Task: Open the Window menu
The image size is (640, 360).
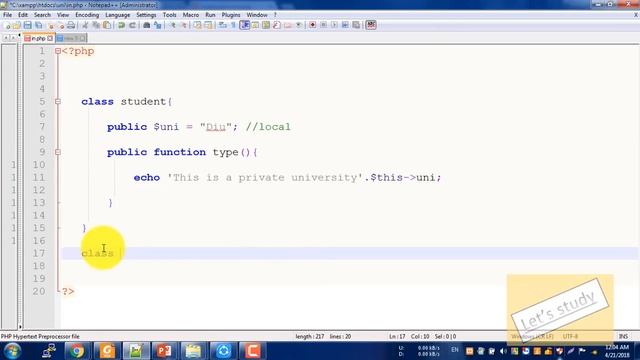Action: point(257,15)
